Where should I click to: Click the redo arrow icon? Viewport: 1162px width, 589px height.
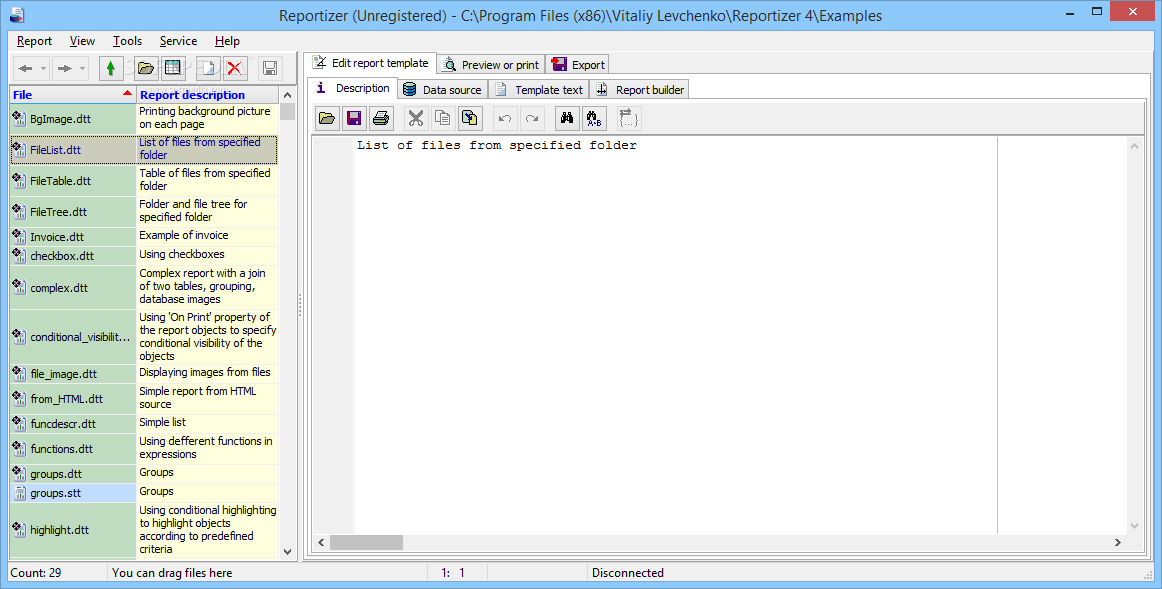[531, 118]
